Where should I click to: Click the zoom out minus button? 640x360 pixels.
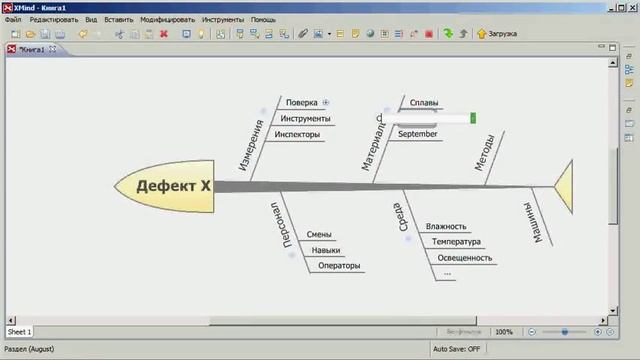coord(531,332)
